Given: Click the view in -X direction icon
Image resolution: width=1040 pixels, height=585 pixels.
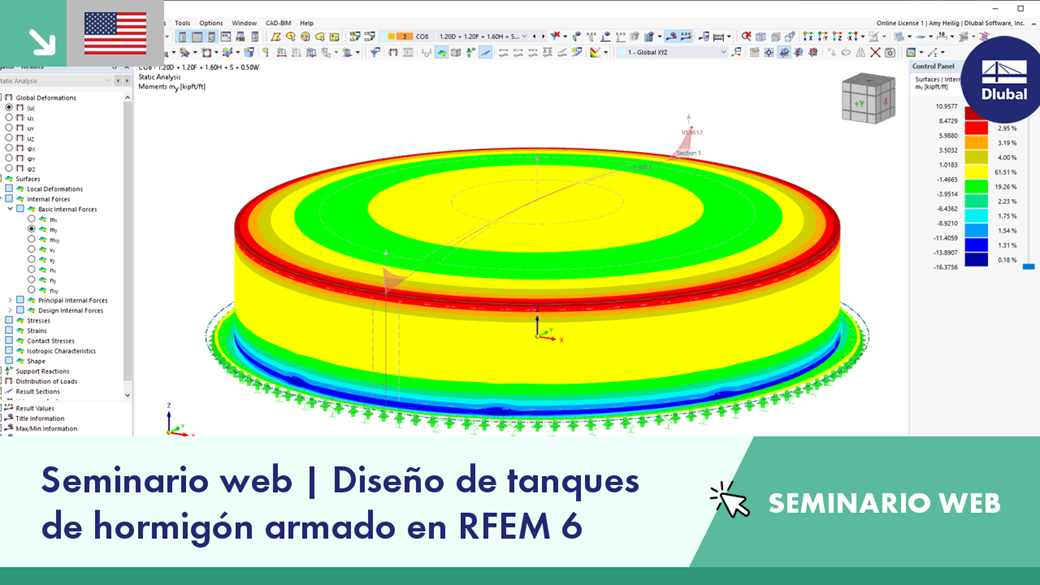Looking at the screenshot, I should click(x=852, y=36).
